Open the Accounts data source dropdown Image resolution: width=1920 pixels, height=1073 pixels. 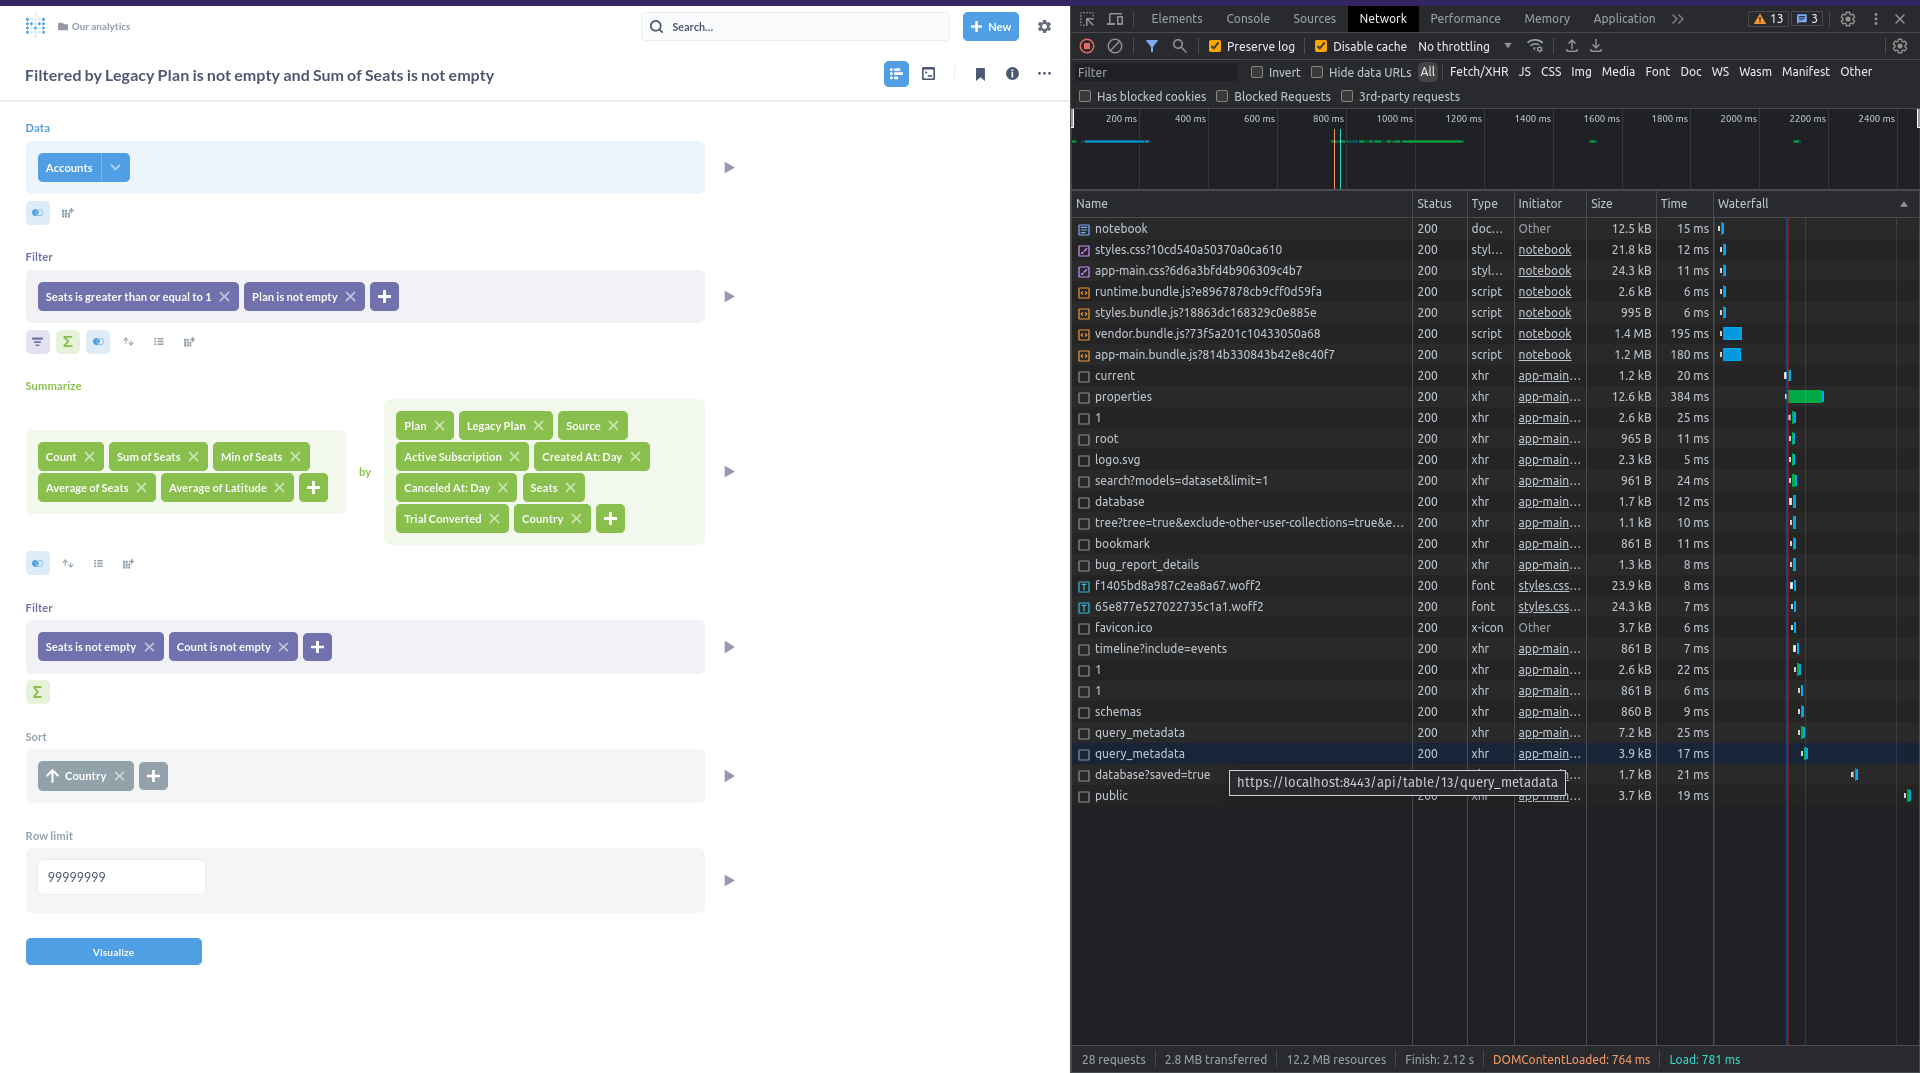115,167
